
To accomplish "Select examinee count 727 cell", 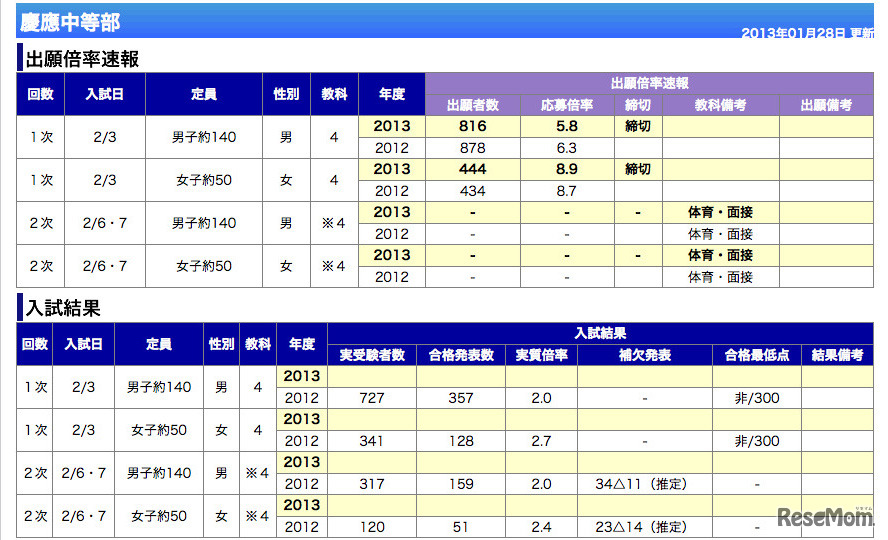I will [372, 398].
